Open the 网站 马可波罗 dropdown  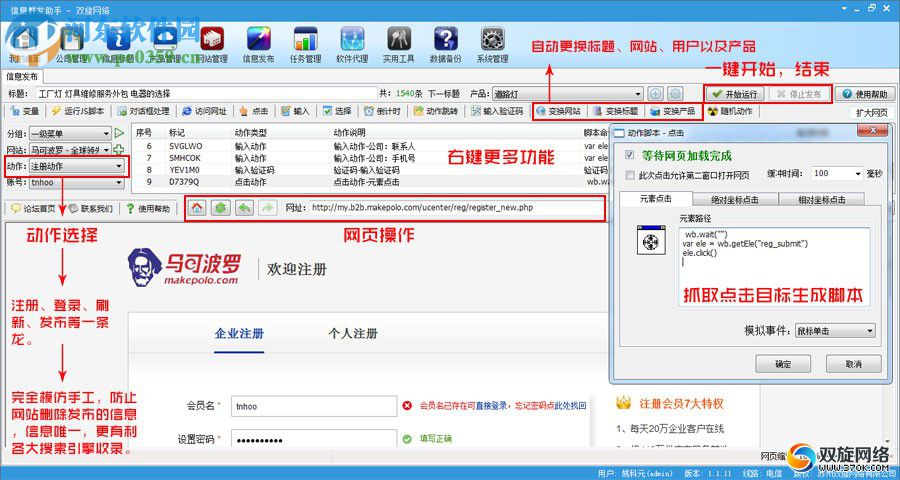coord(70,150)
